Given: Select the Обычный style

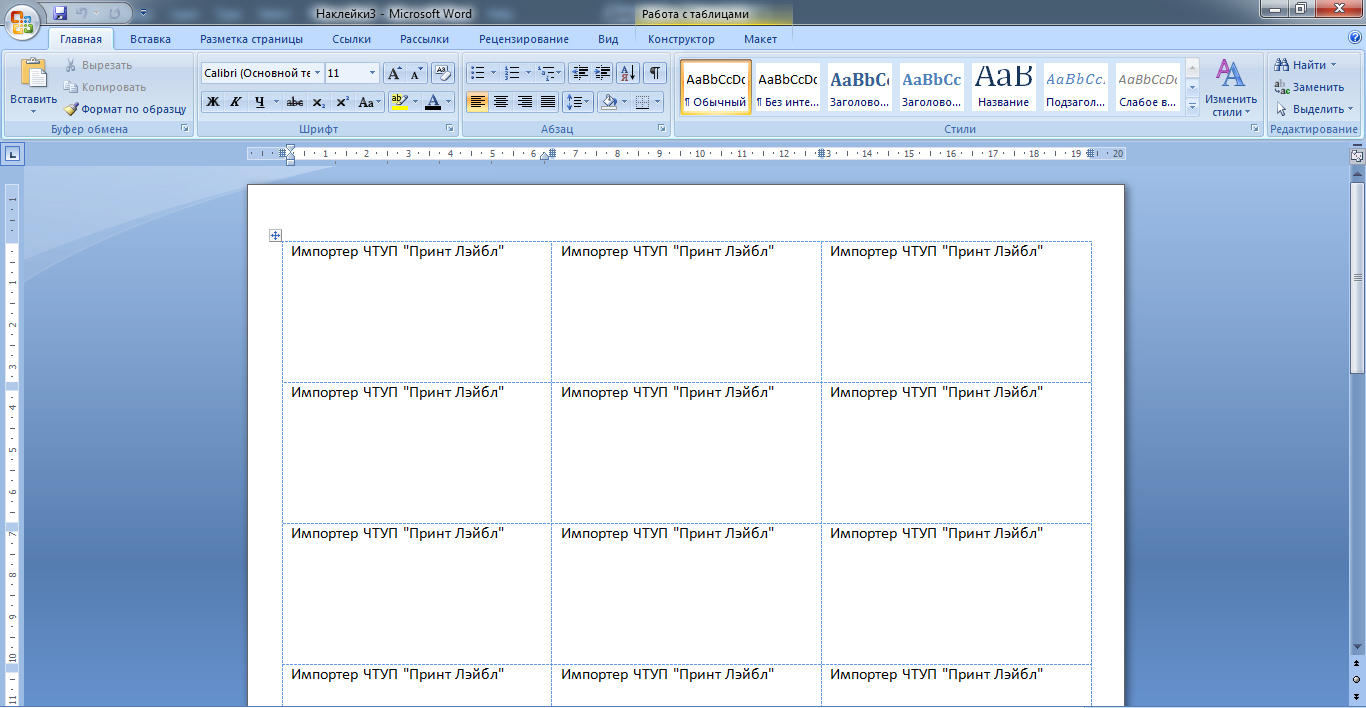Looking at the screenshot, I should click(x=716, y=87).
